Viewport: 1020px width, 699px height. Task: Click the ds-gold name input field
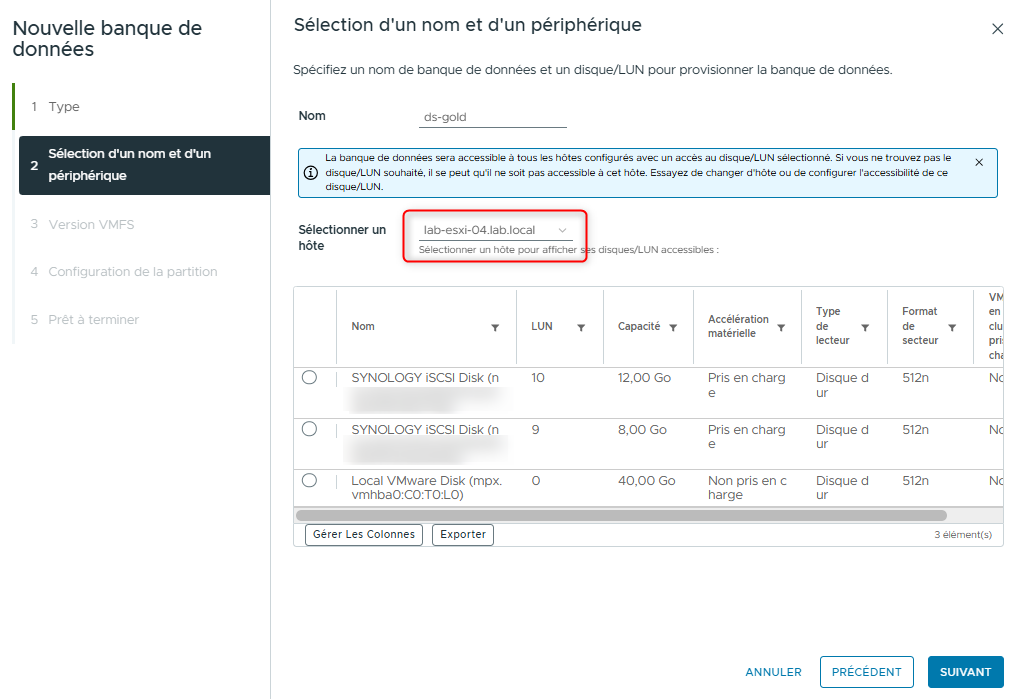pyautogui.click(x=492, y=115)
